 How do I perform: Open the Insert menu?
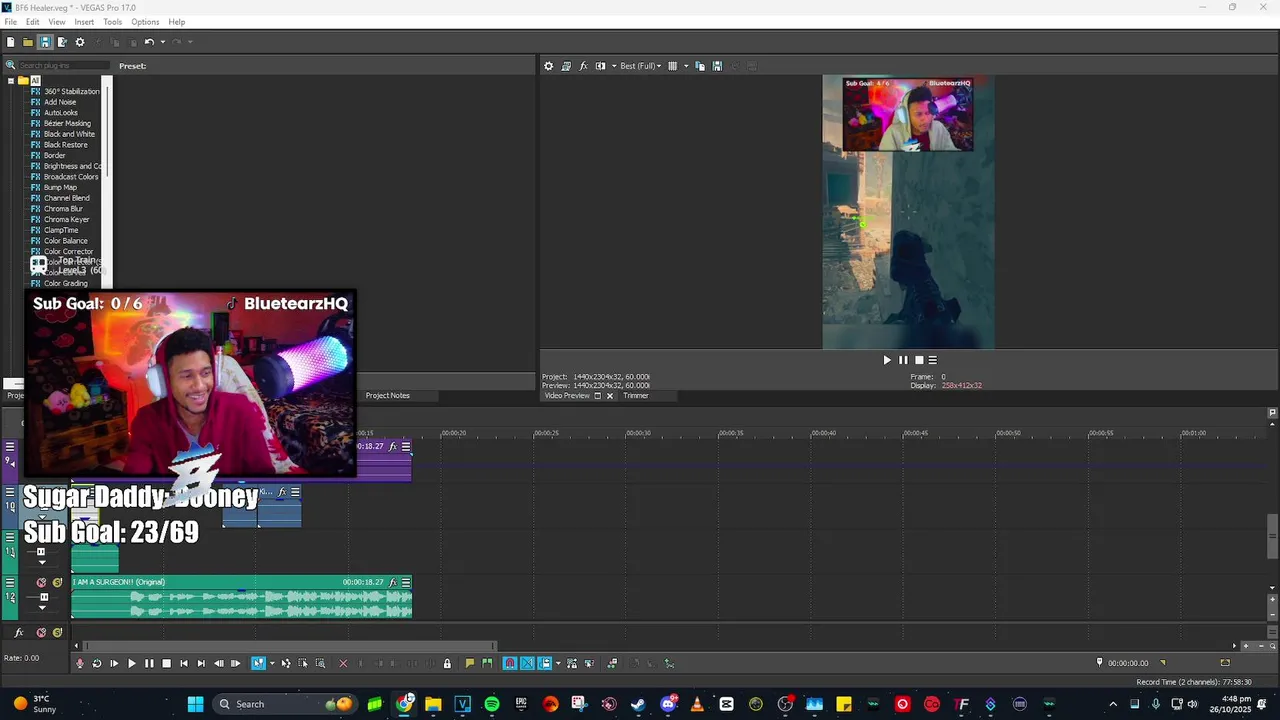point(84,22)
